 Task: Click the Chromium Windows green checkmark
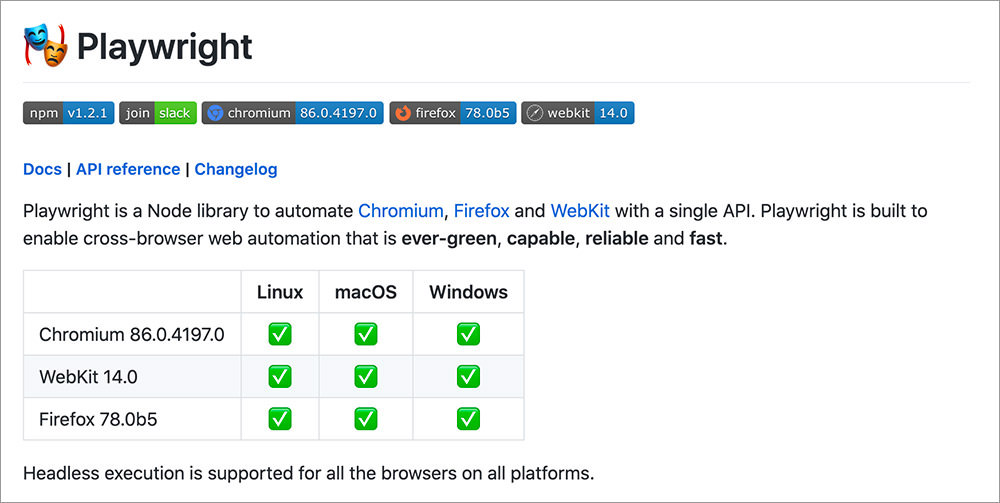(468, 334)
